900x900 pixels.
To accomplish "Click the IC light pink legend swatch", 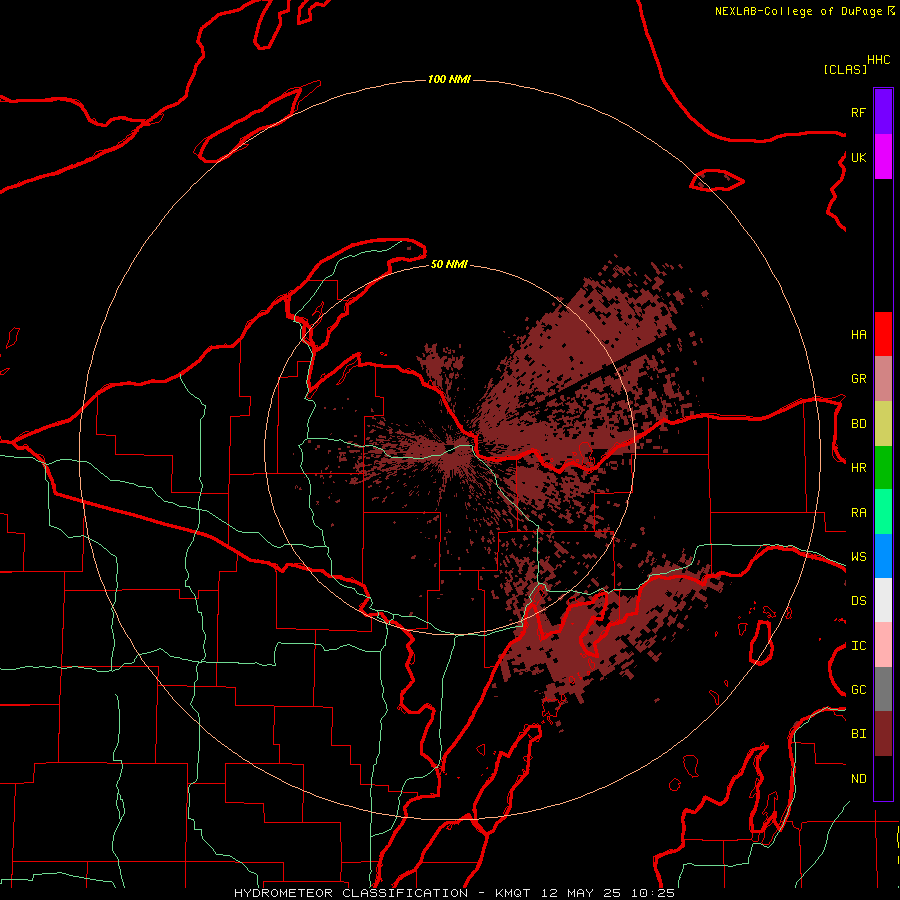I will point(883,645).
